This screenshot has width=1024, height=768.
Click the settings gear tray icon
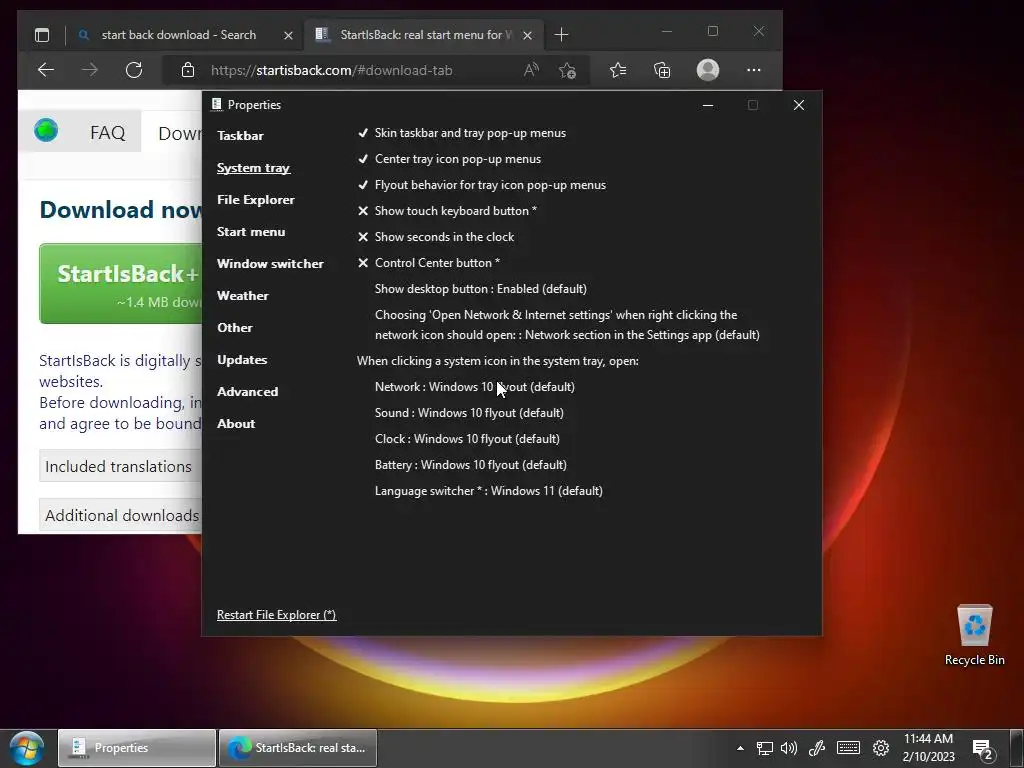[x=881, y=748]
